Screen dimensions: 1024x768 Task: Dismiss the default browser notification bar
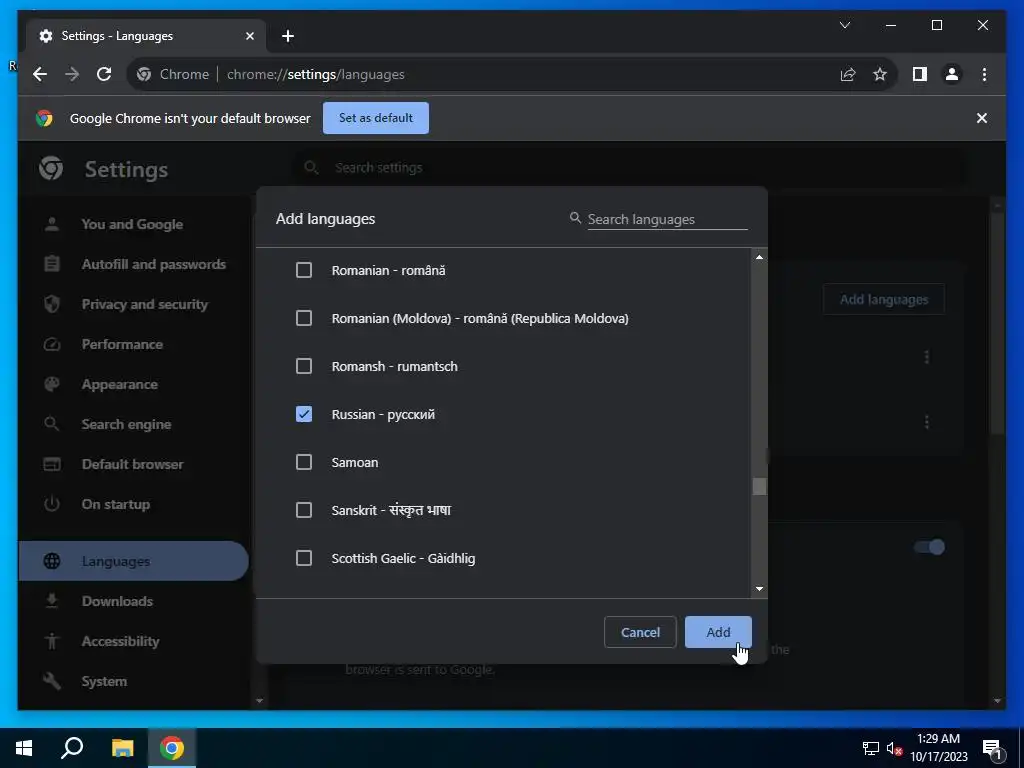(982, 118)
